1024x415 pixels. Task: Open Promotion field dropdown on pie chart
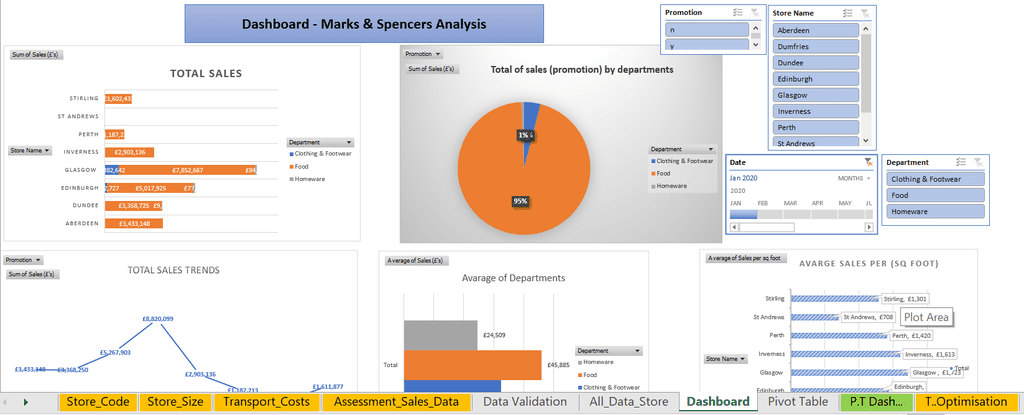tap(423, 54)
